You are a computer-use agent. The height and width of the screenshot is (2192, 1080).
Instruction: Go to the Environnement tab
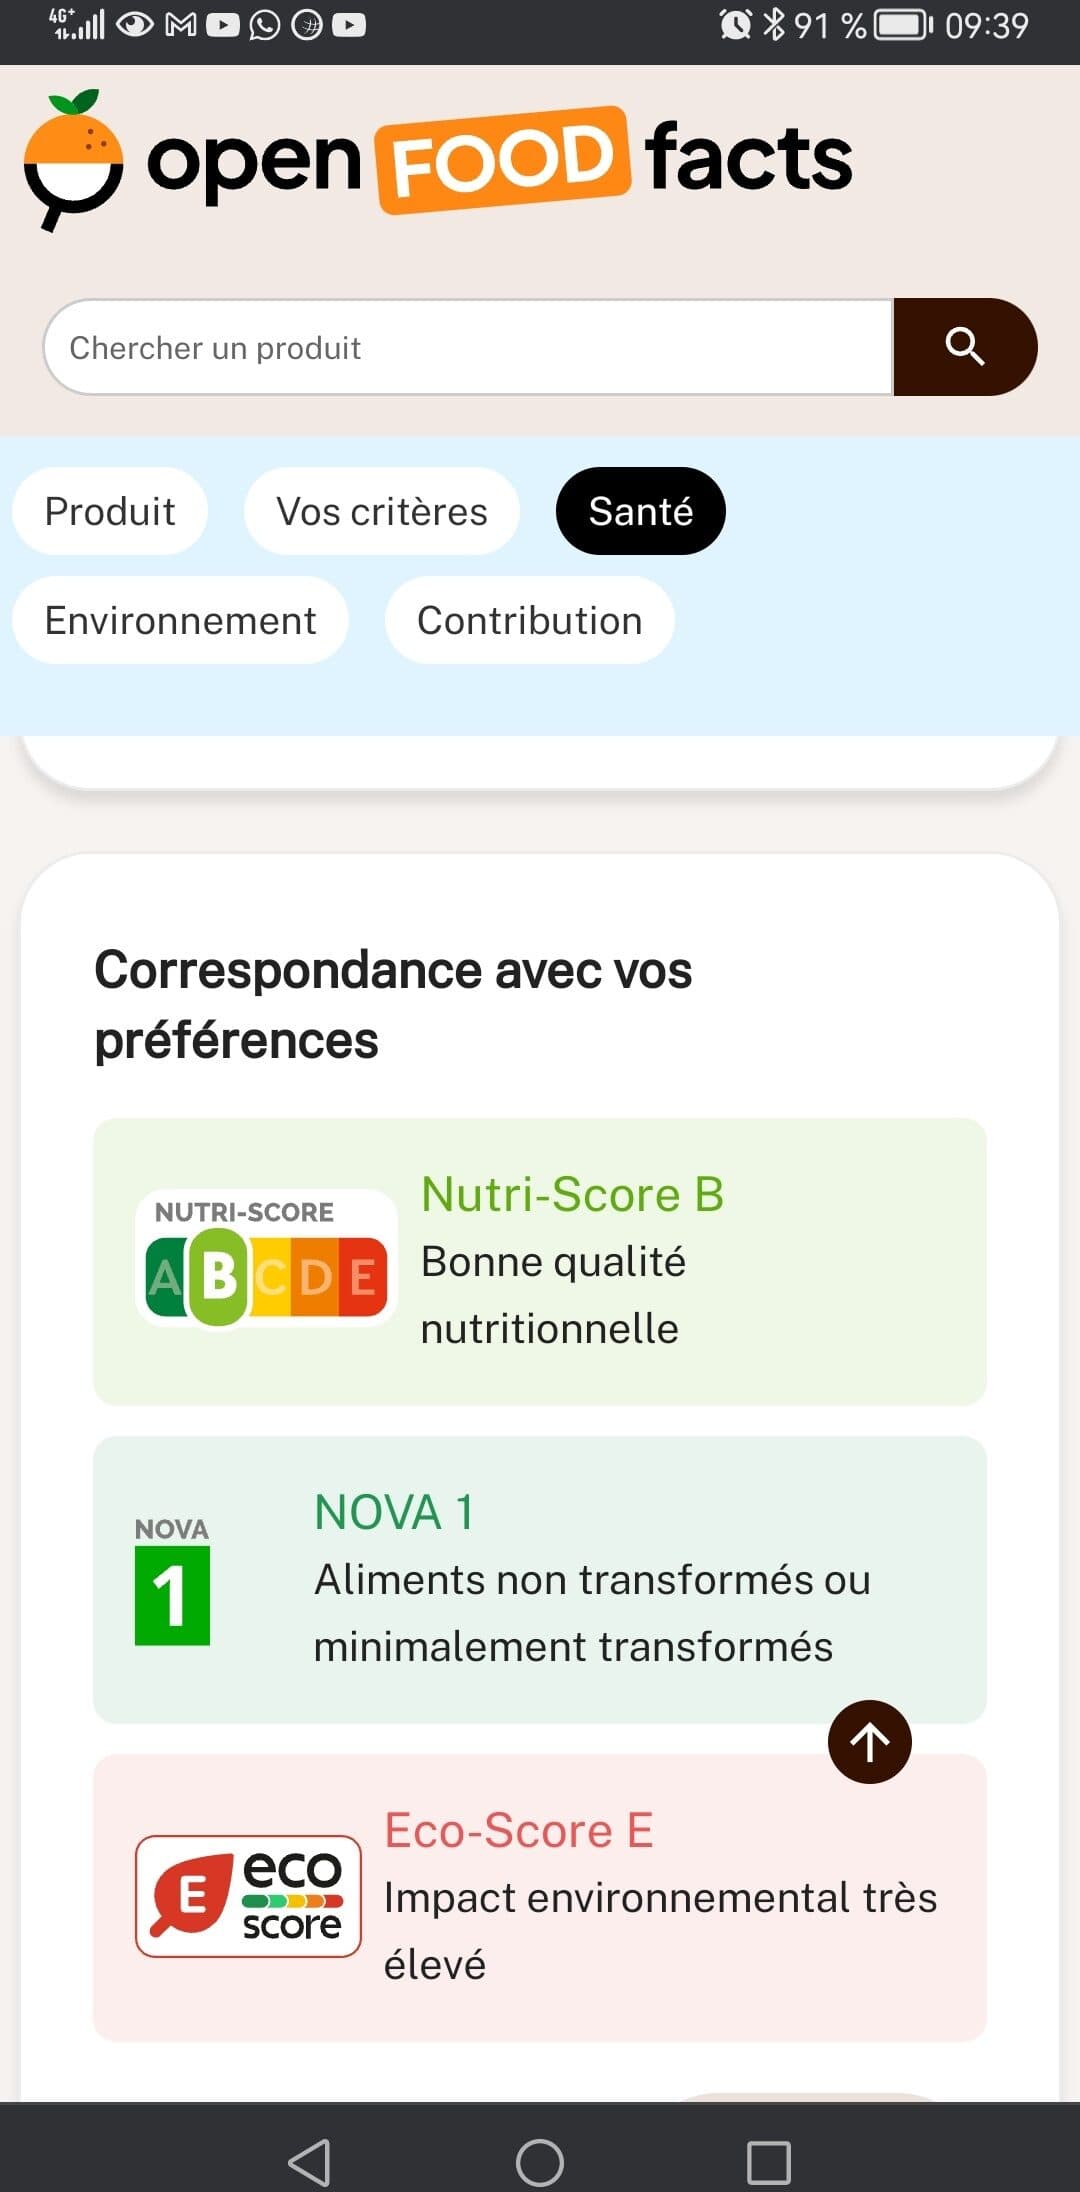tap(181, 620)
